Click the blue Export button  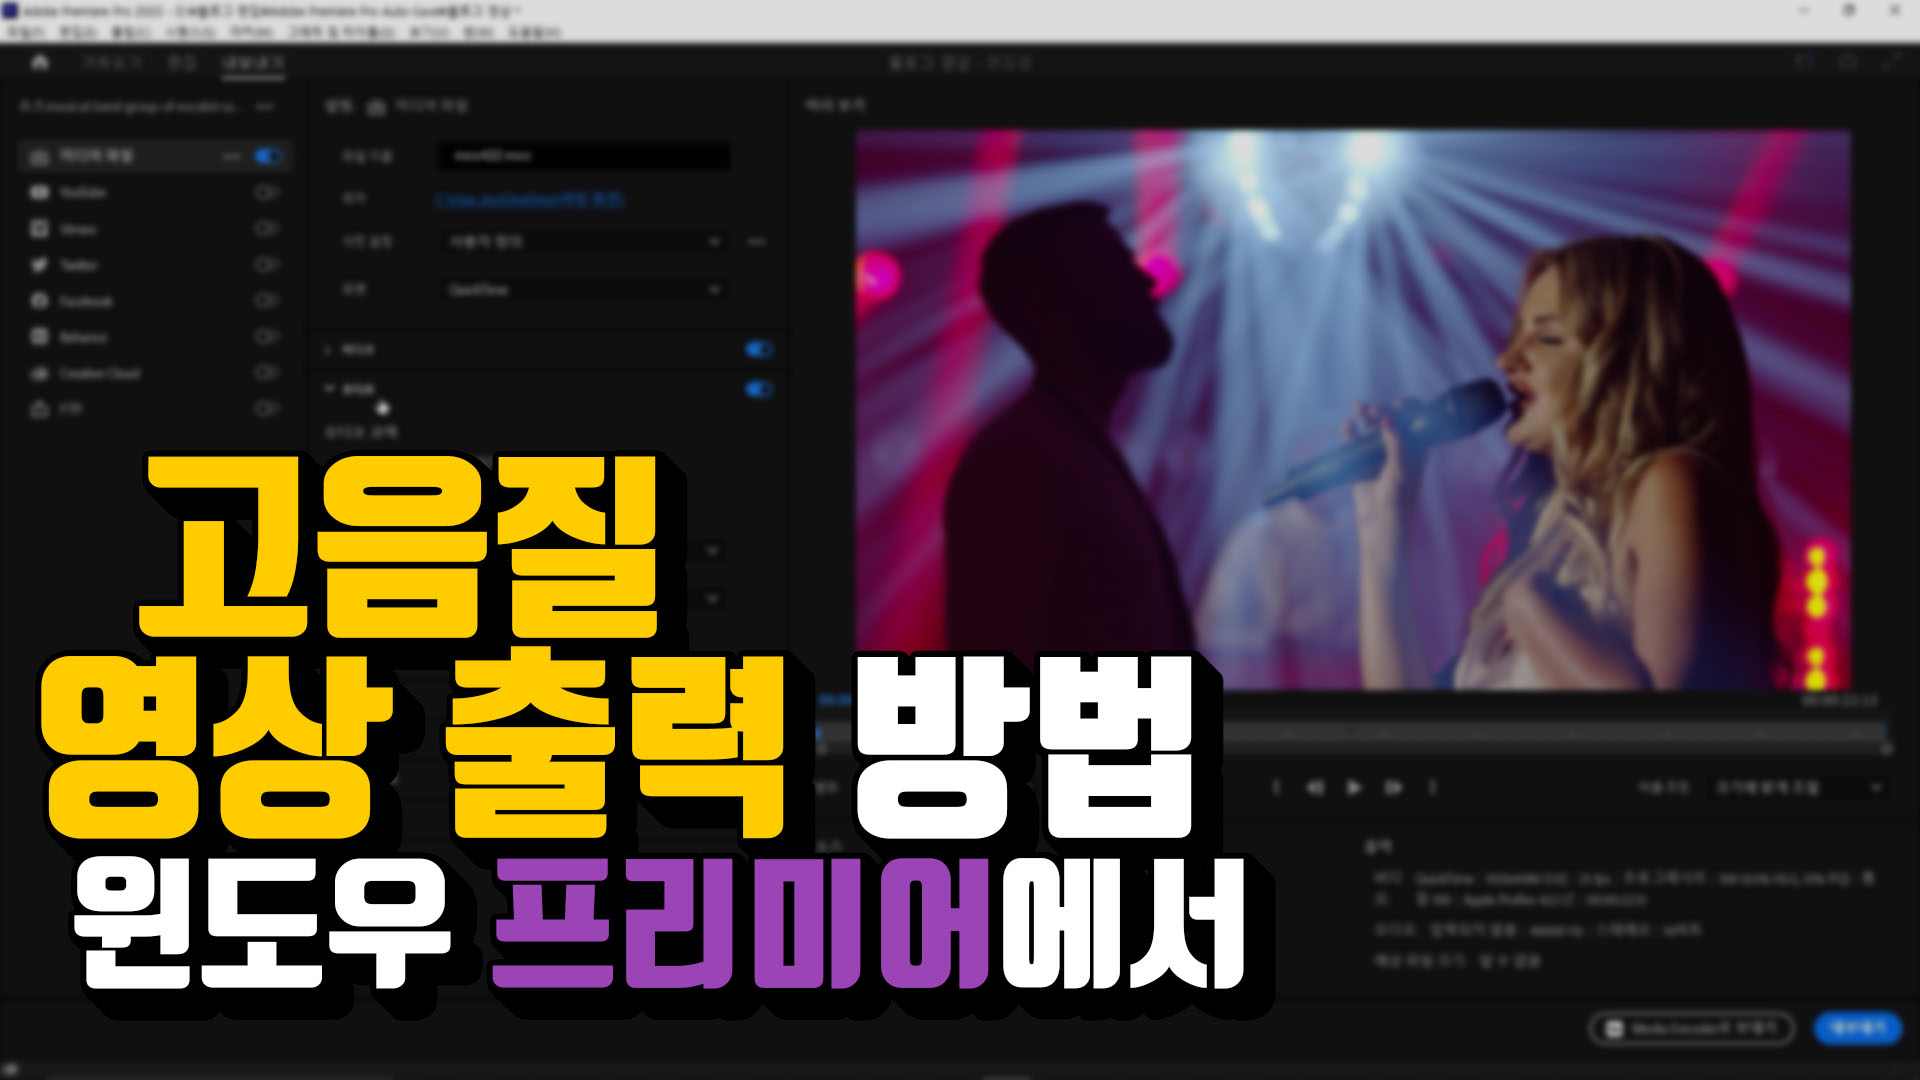point(1857,1027)
